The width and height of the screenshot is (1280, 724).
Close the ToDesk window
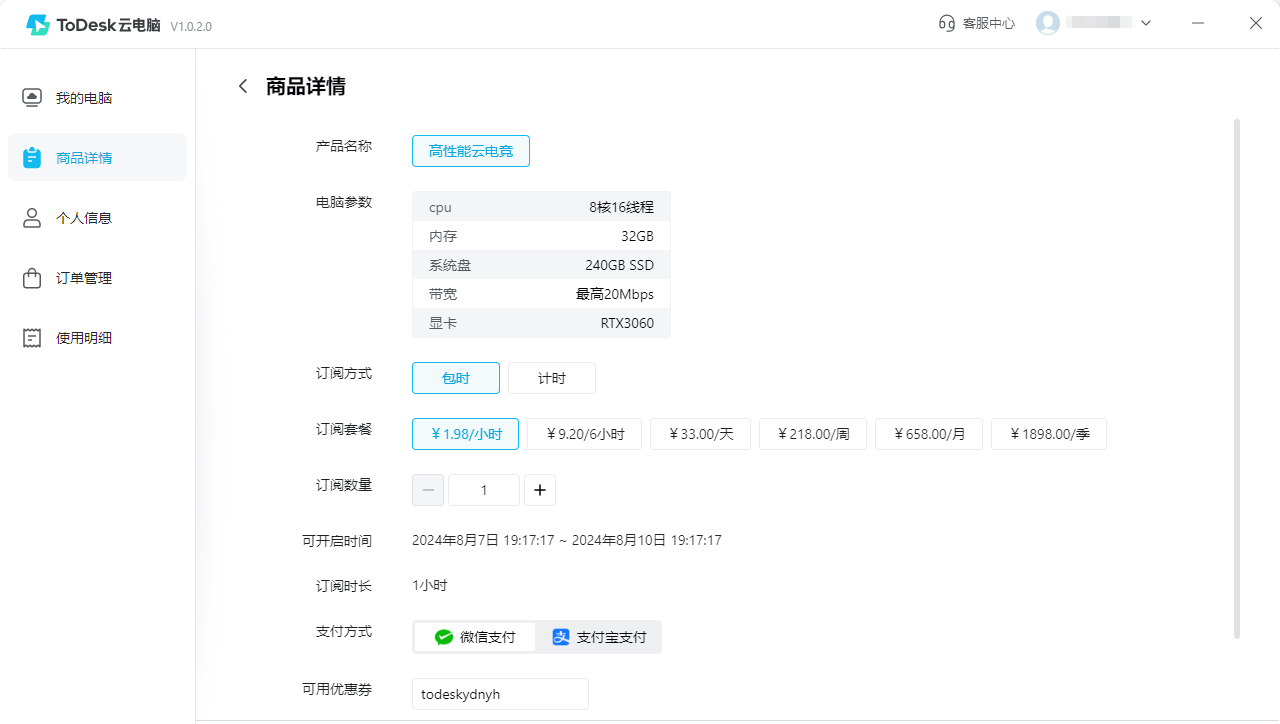click(x=1256, y=23)
